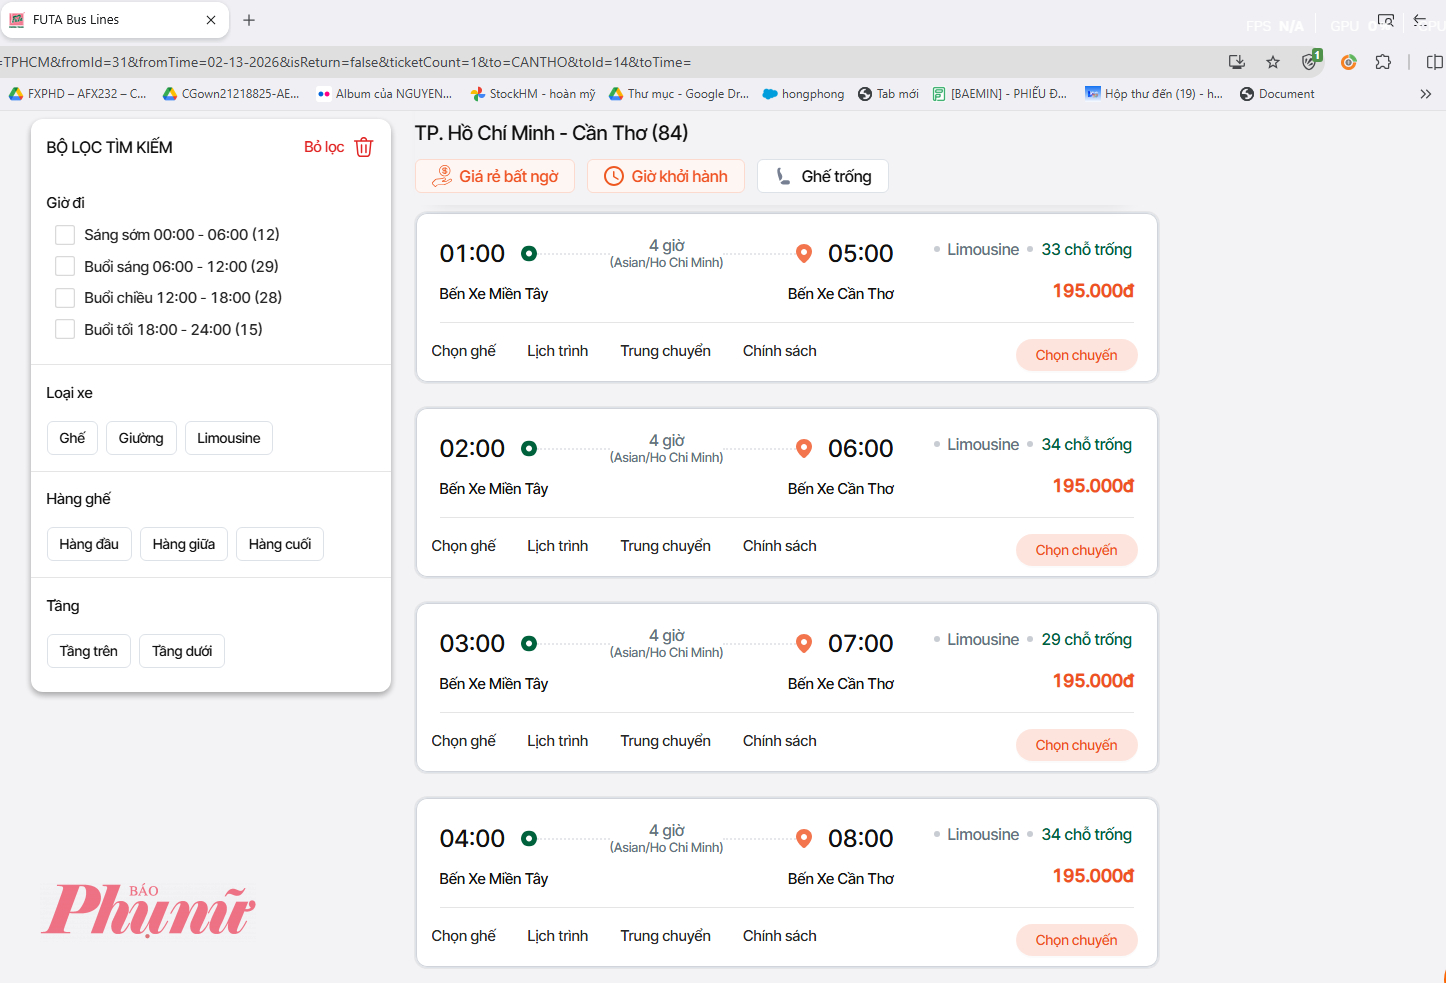
Task: Open "Lịch trình" tab for the 01:00 trip
Action: (x=557, y=351)
